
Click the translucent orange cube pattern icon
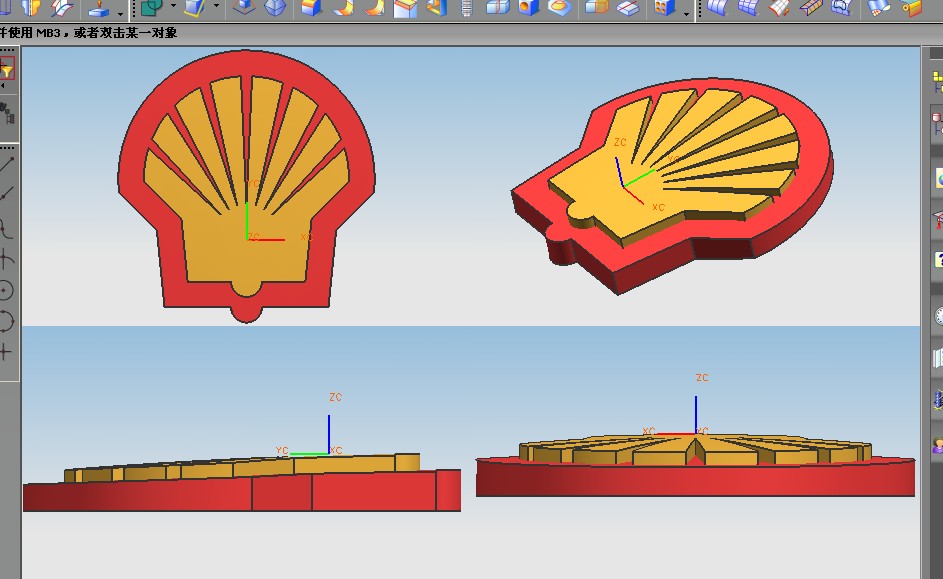[597, 7]
